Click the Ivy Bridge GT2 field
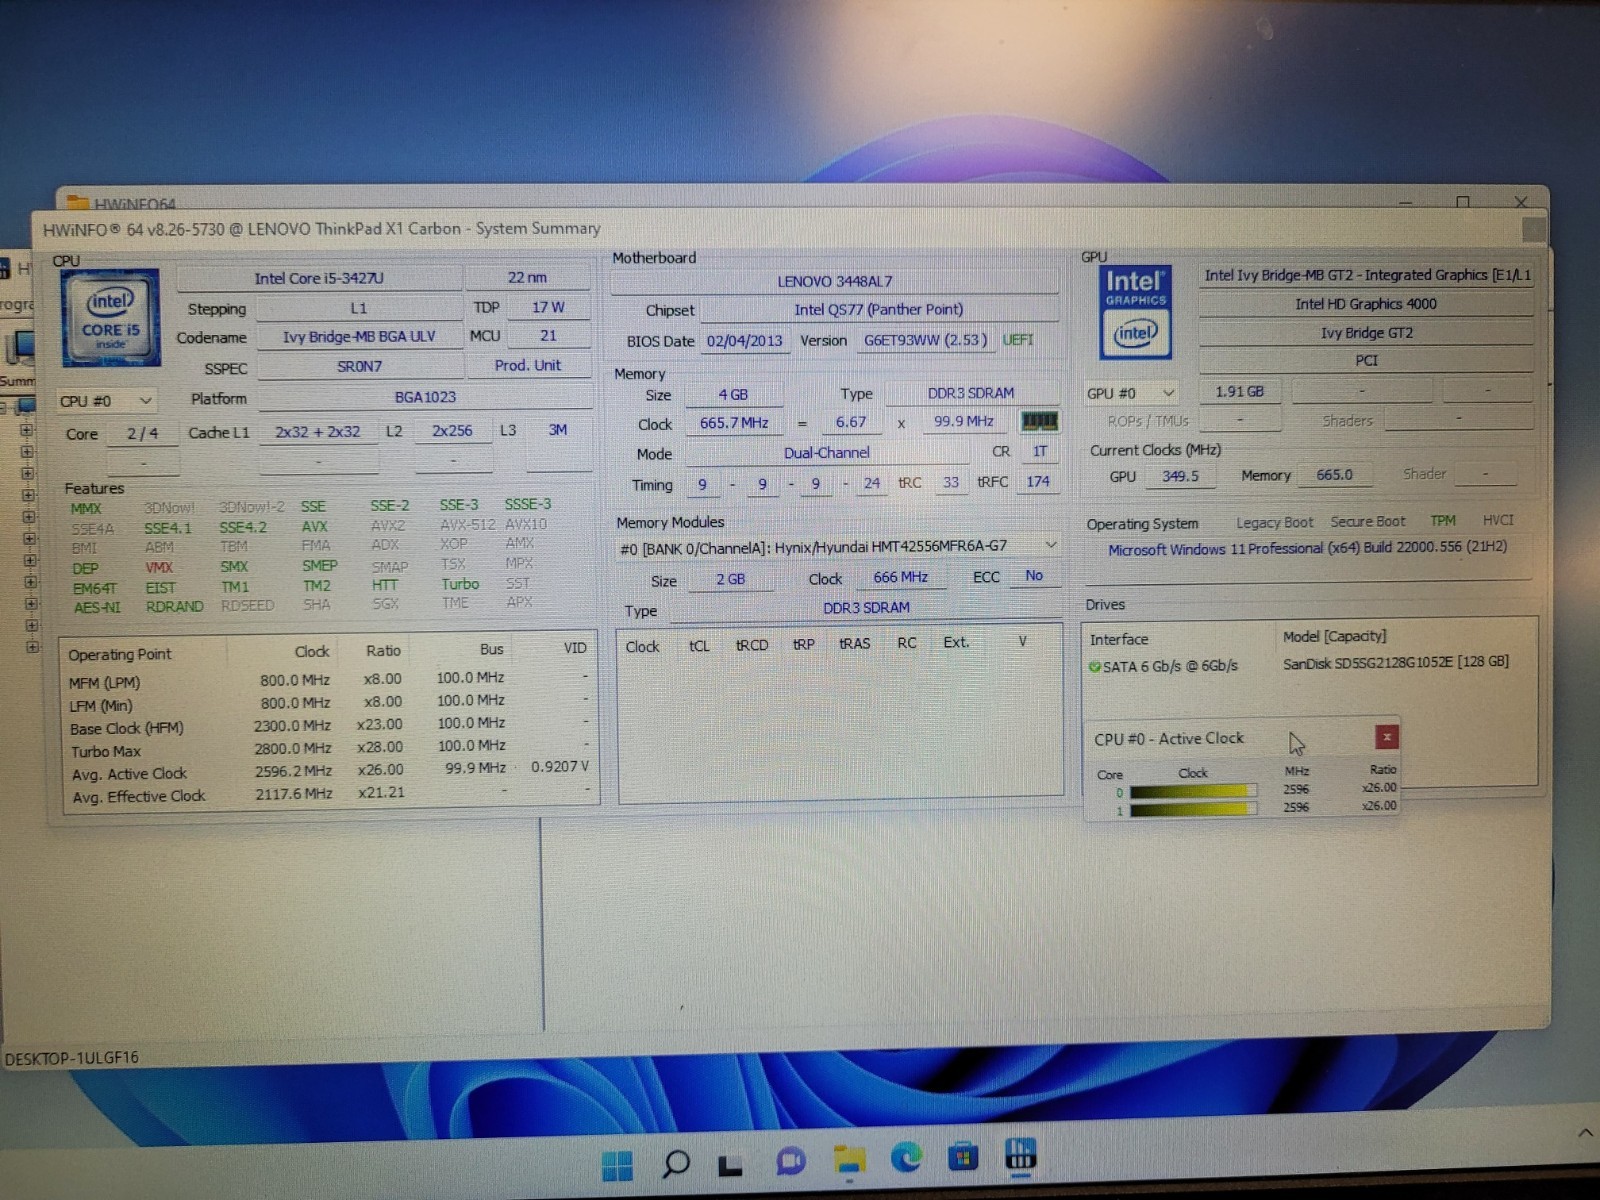The image size is (1600, 1200). click(x=1365, y=333)
